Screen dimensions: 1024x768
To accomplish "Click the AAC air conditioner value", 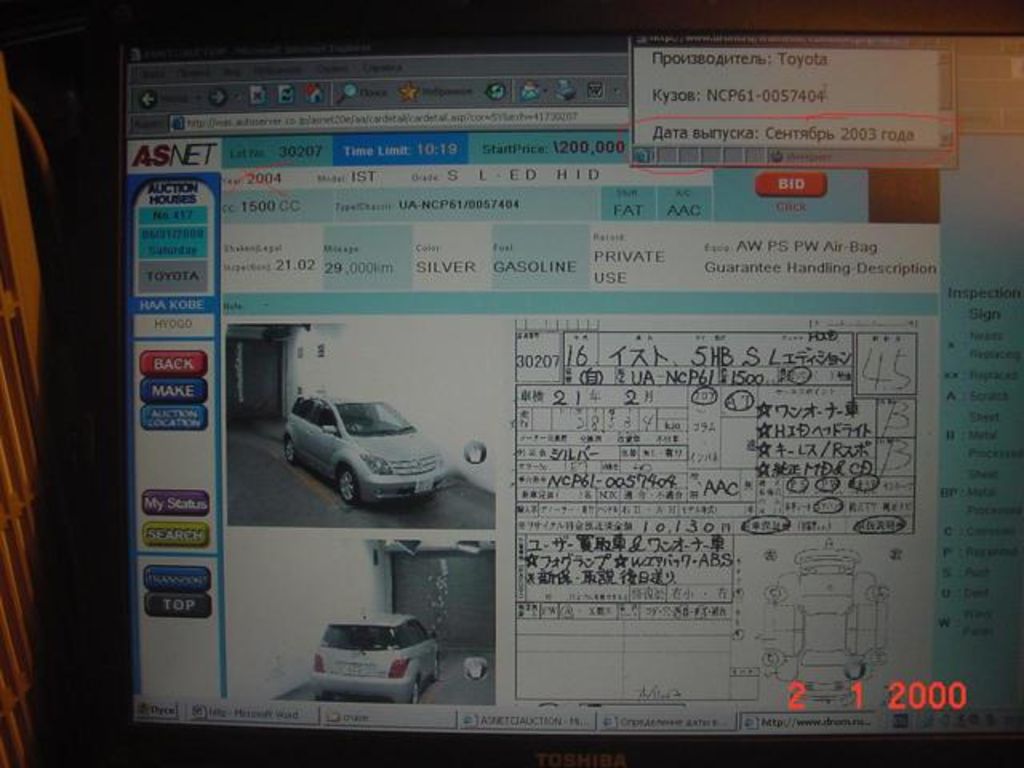I will 684,210.
